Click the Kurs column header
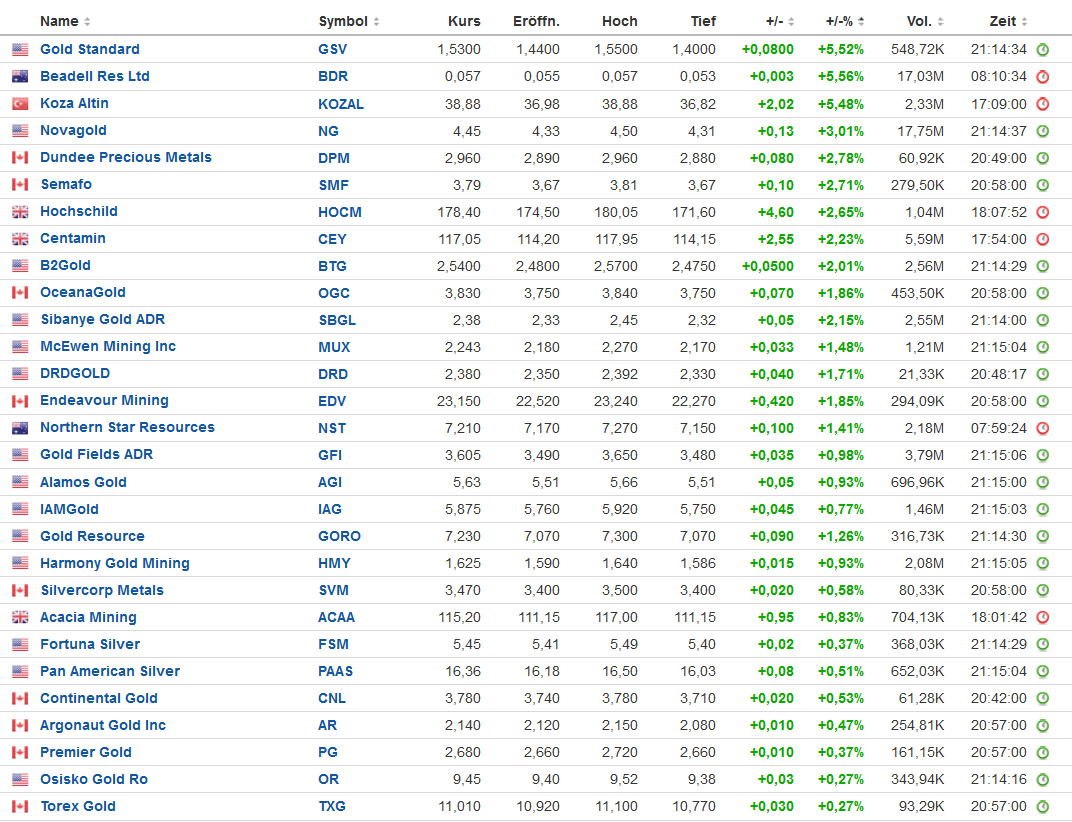The image size is (1072, 822). point(464,21)
